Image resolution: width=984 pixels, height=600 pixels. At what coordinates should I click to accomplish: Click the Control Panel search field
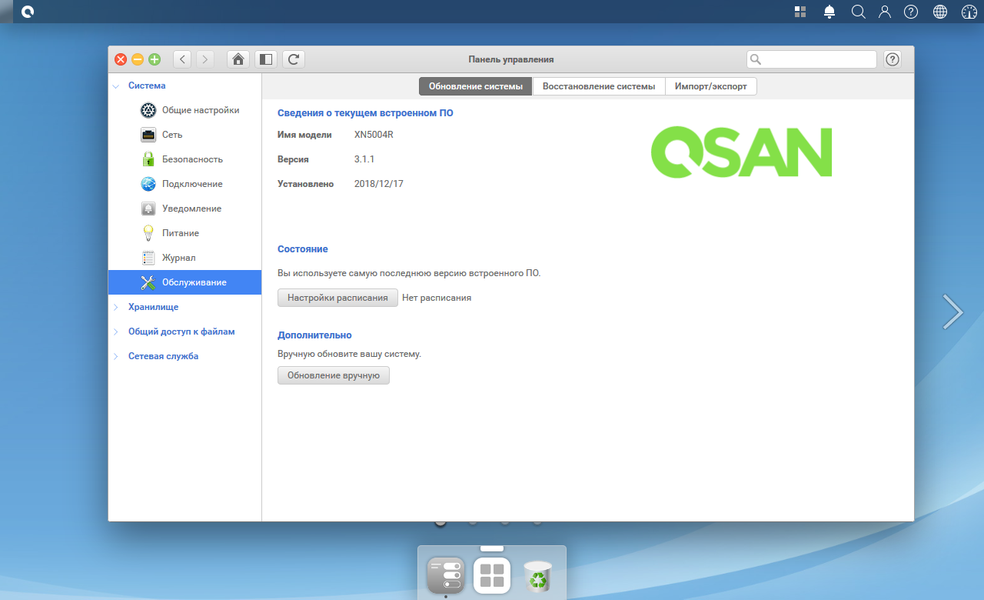(x=811, y=59)
